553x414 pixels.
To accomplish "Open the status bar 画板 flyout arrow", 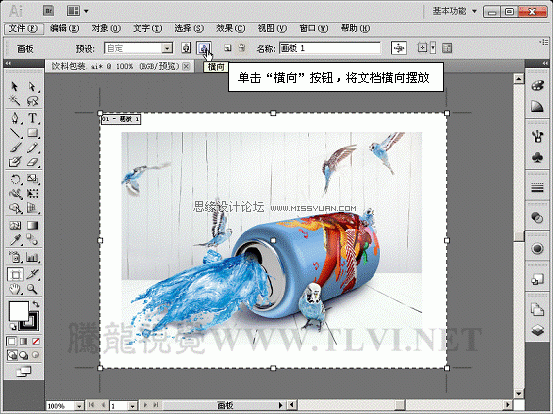I will [x=281, y=406].
